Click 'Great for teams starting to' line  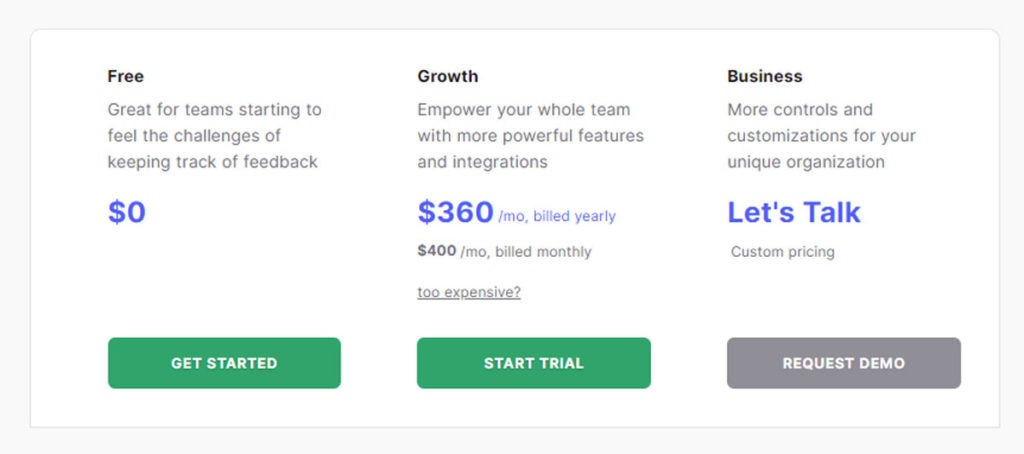pos(214,109)
